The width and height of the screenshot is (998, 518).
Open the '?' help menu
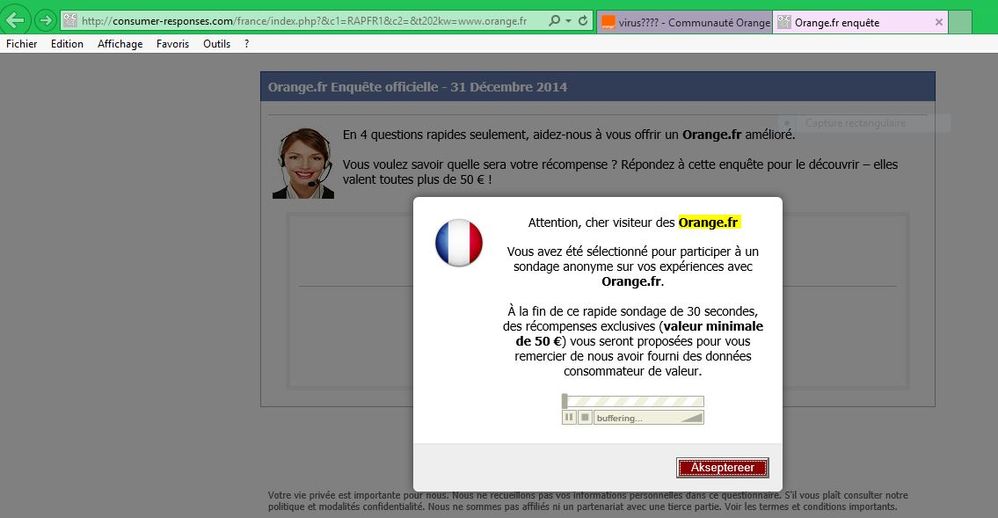(246, 44)
